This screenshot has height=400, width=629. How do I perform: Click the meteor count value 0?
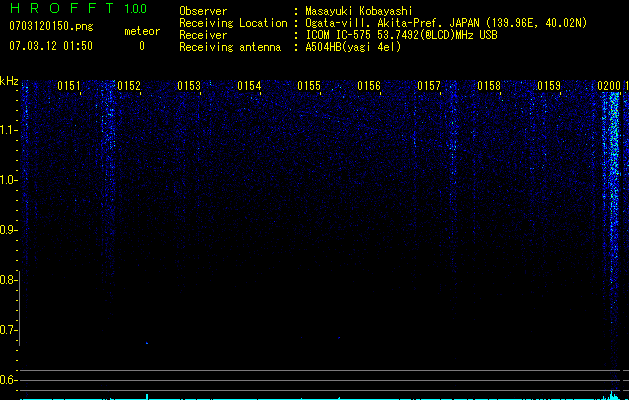(x=142, y=46)
